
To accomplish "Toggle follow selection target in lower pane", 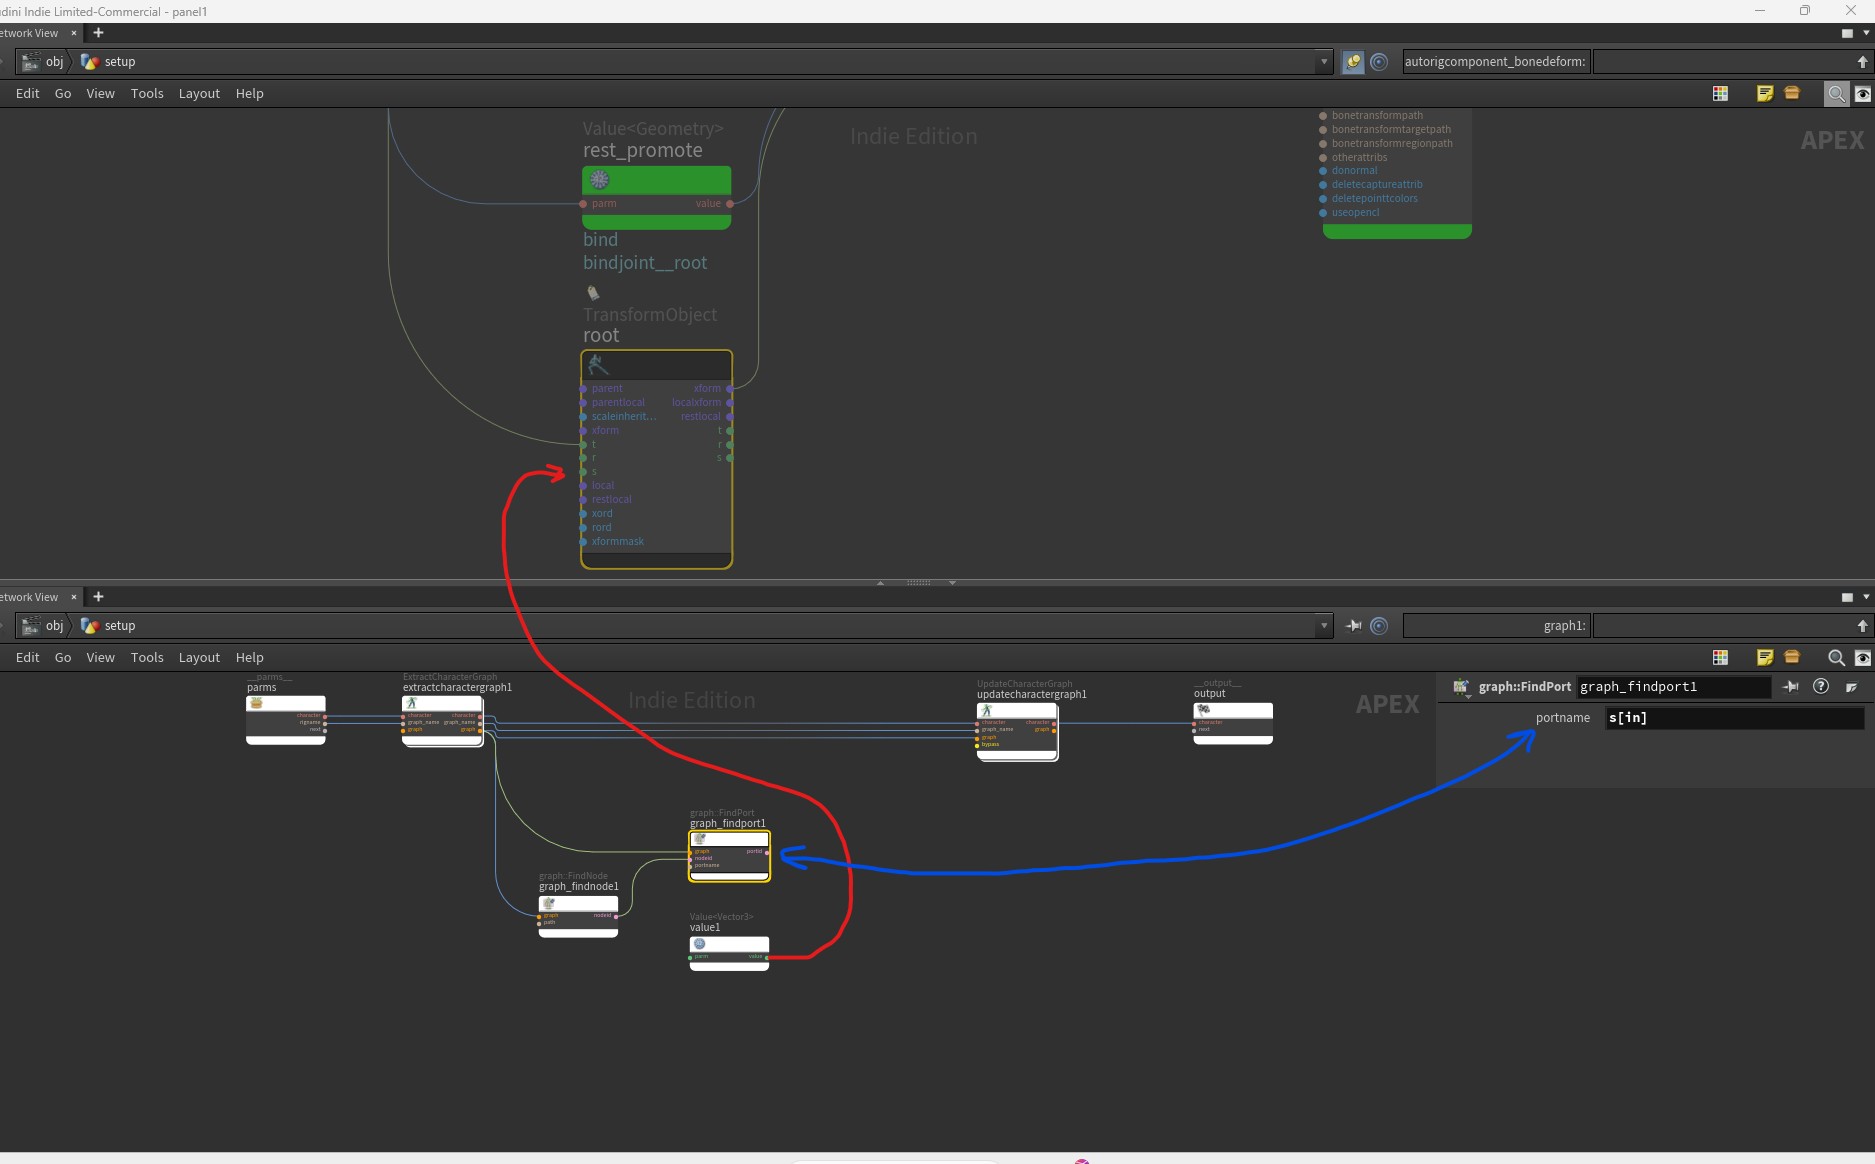I will click(x=1379, y=626).
